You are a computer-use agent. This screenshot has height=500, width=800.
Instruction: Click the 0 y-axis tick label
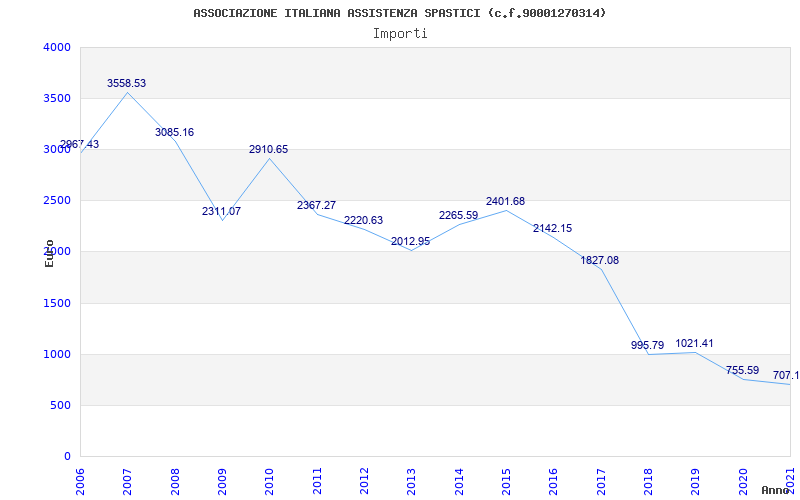tap(67, 457)
